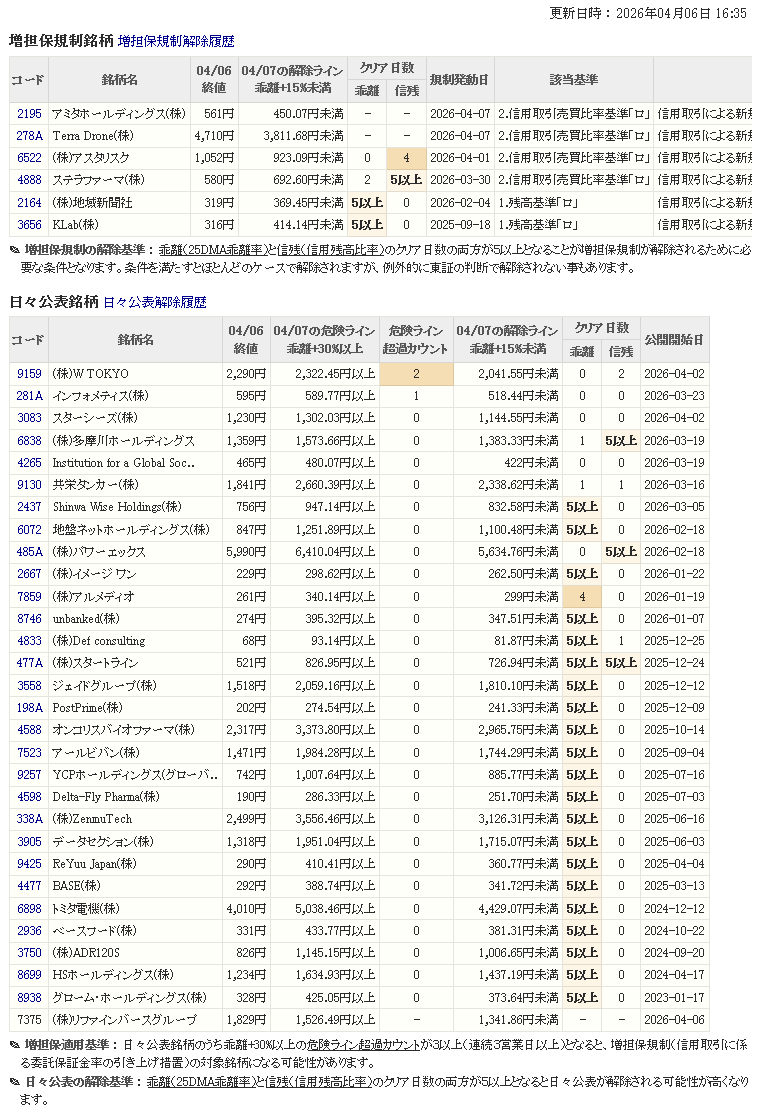Image resolution: width=757 pixels, height=1116 pixels.
Task: Open code 3750 ADR120S link
Action: pyautogui.click(x=29, y=952)
